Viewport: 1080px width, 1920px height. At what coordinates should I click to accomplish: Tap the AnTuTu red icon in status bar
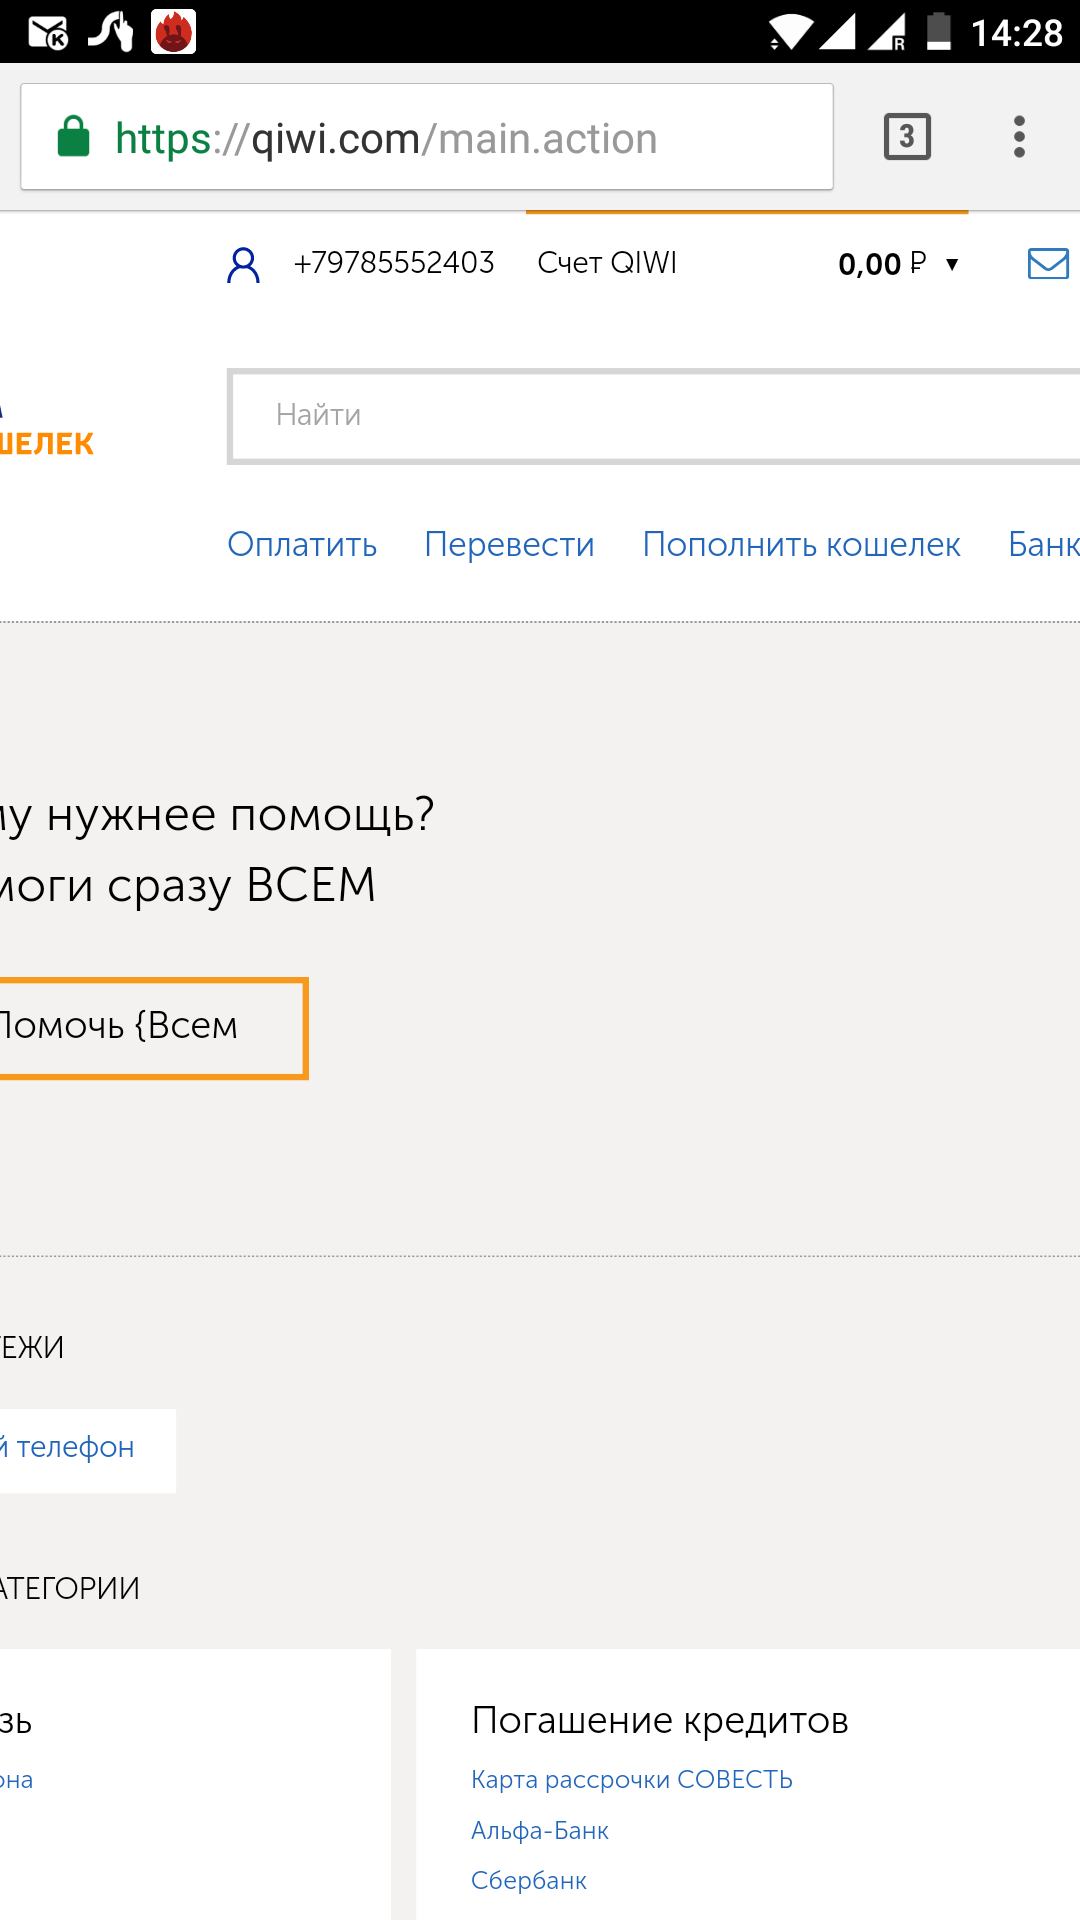[173, 32]
